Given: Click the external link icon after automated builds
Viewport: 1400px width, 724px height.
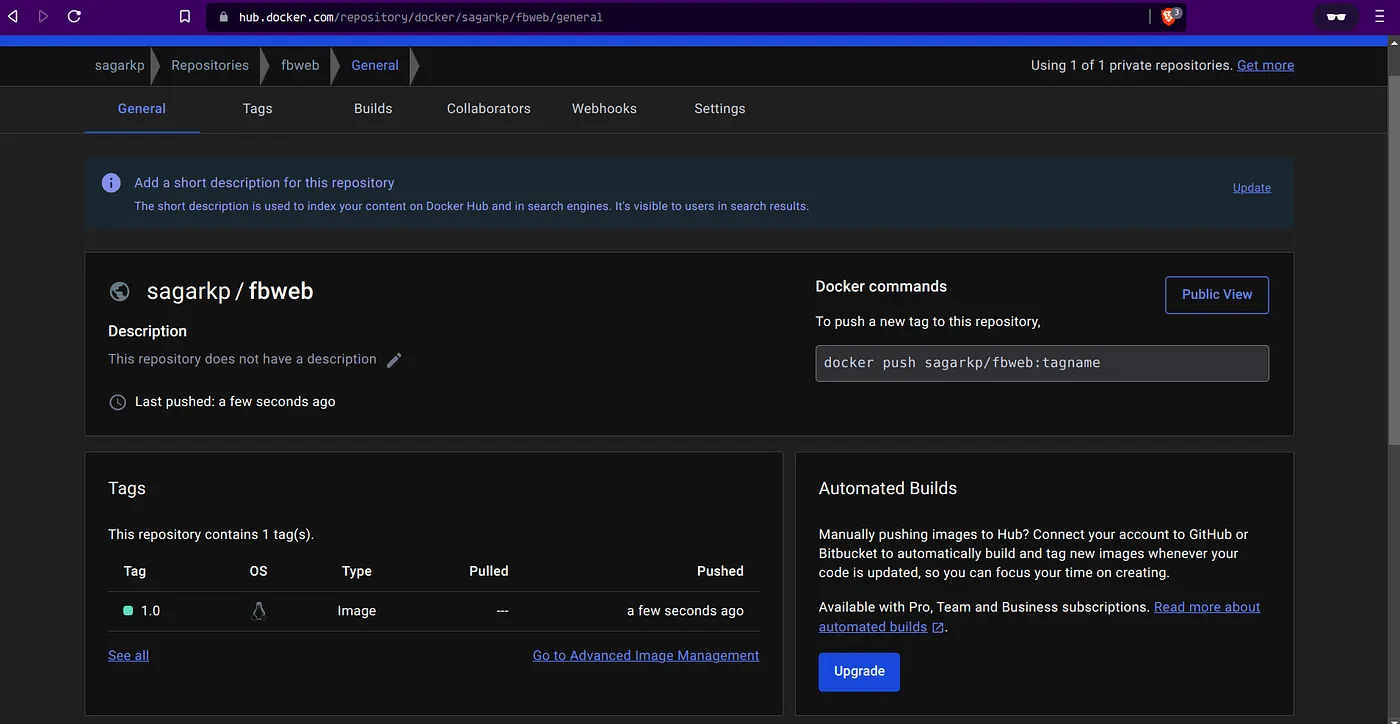Looking at the screenshot, I should pos(938,628).
